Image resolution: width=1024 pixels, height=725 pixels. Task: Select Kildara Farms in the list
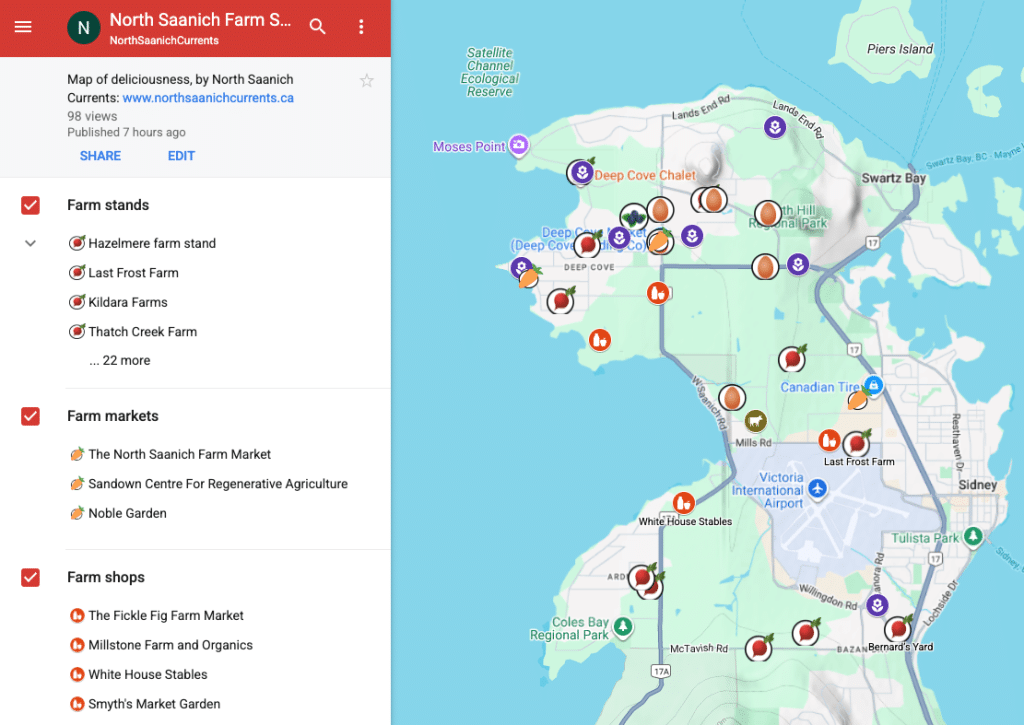point(127,302)
